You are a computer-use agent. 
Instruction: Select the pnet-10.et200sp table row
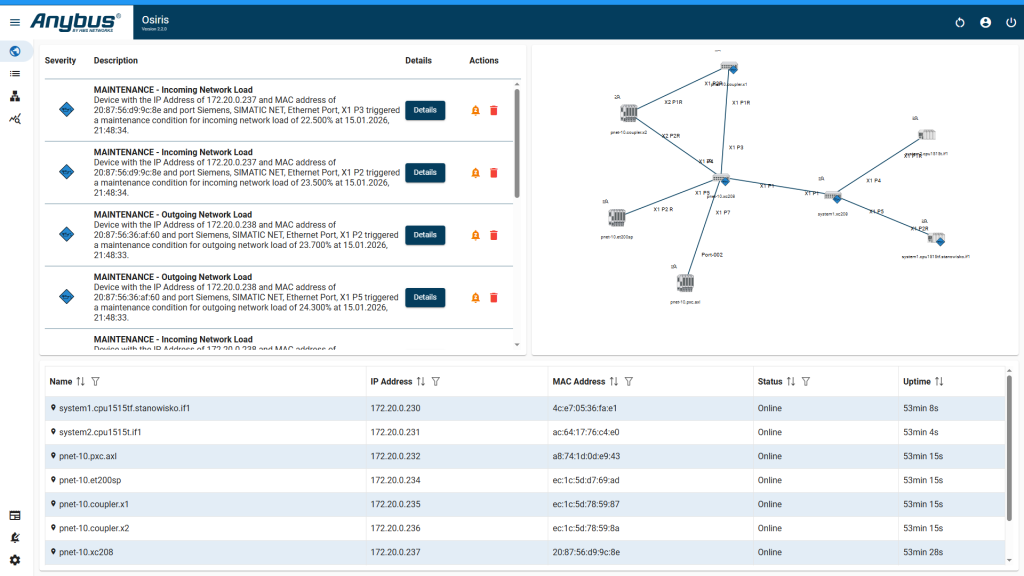coord(525,480)
